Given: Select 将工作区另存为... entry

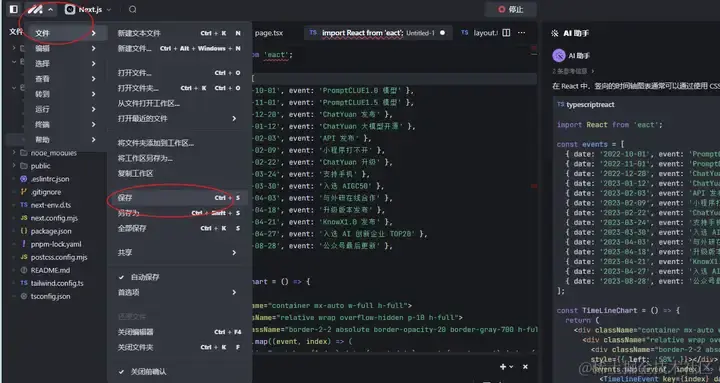Looking at the screenshot, I should (179, 158).
